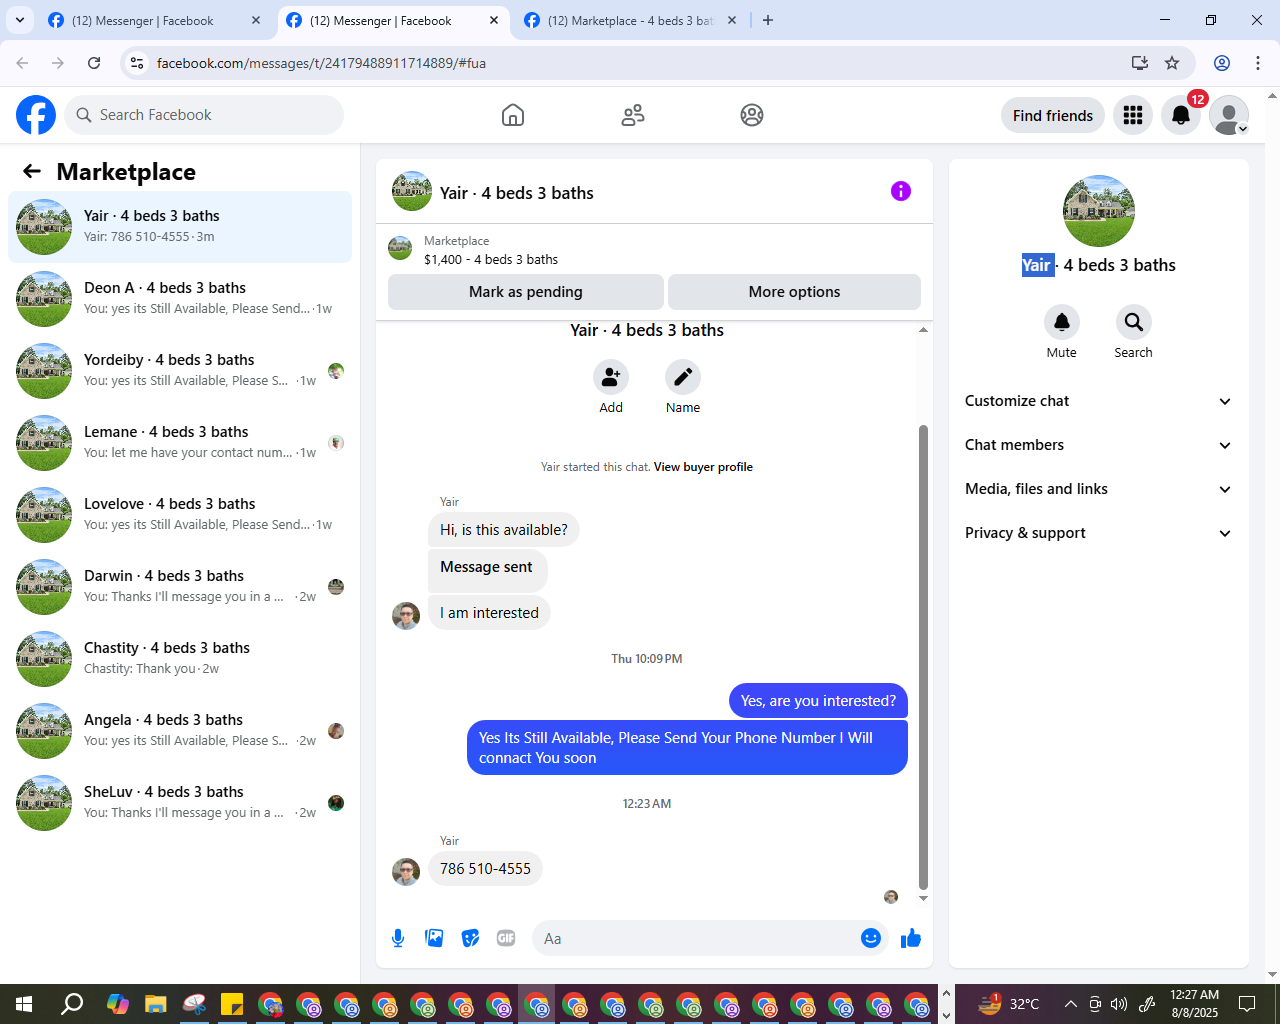Open taskbar Search magnifier
This screenshot has width=1280, height=1024.
click(72, 1004)
